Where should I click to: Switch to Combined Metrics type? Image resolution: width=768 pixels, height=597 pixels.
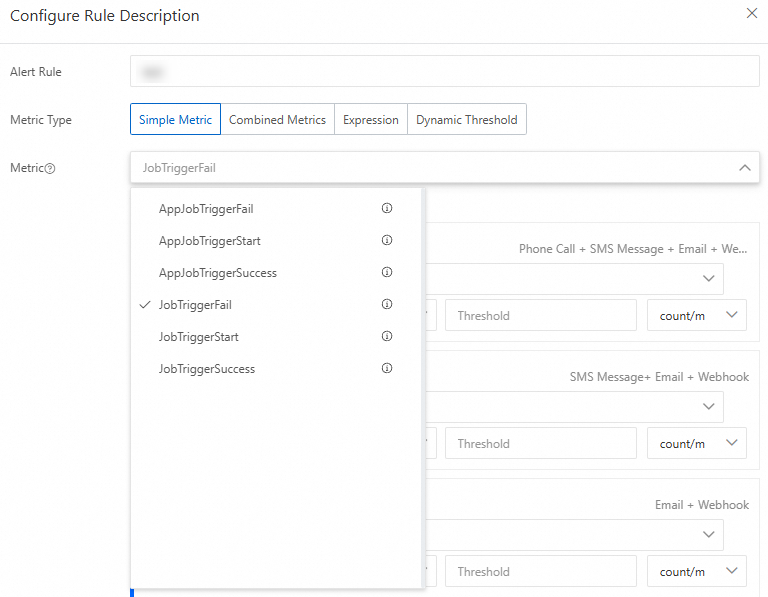click(x=277, y=120)
